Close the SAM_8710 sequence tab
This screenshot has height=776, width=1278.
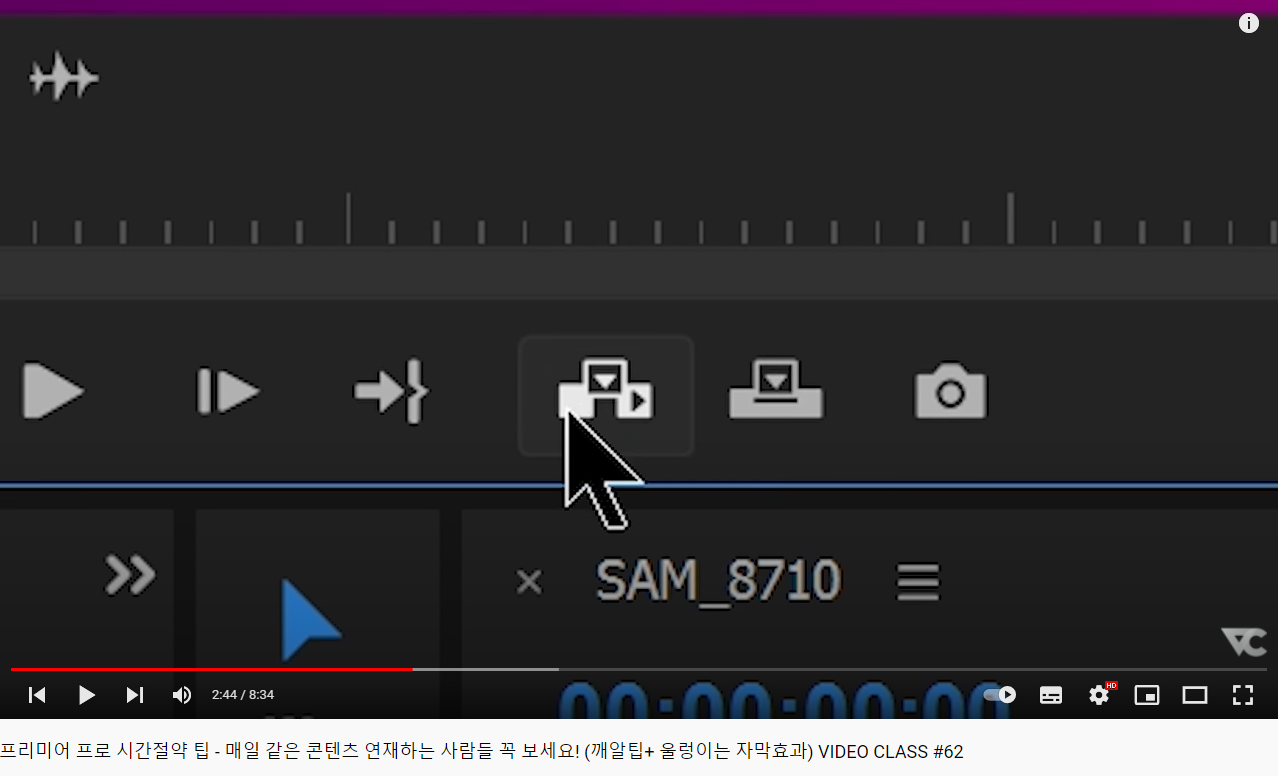coord(529,581)
